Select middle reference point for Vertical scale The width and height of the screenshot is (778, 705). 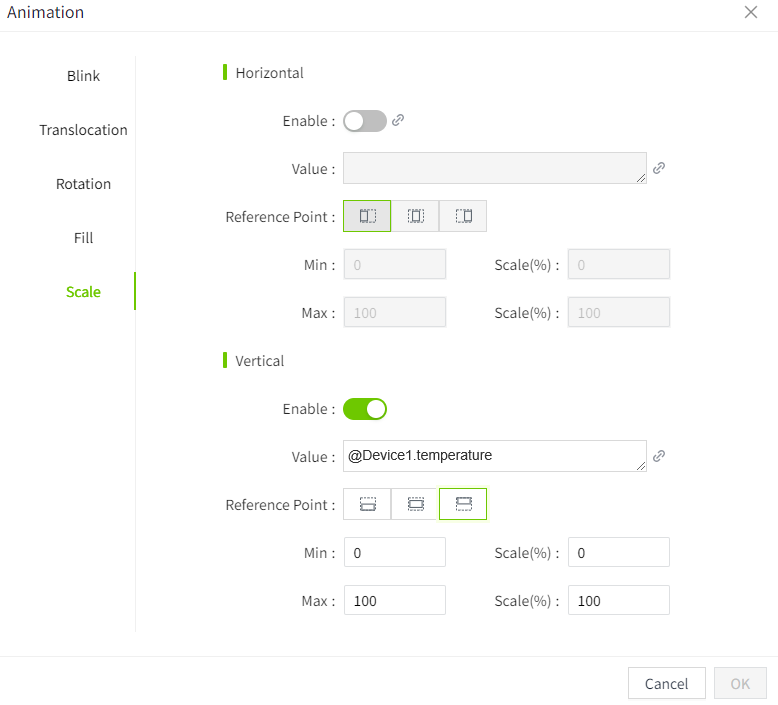click(x=415, y=504)
